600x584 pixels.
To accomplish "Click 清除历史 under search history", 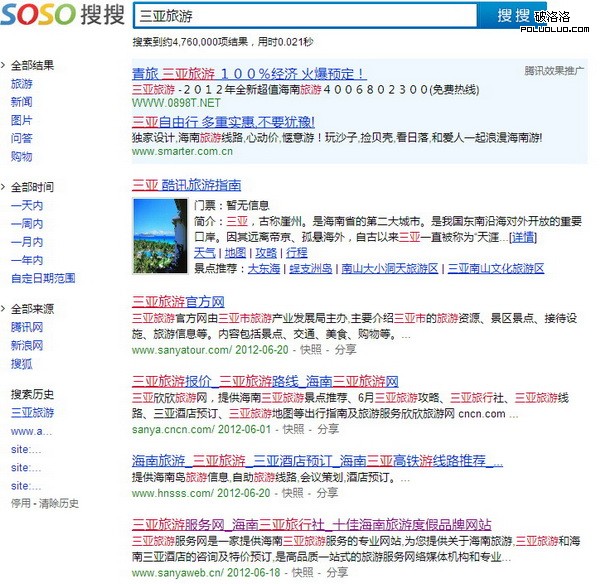I will coord(59,503).
